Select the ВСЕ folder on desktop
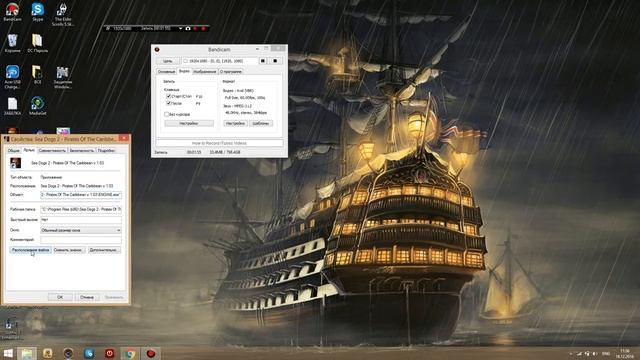640x360 pixels. pos(38,75)
